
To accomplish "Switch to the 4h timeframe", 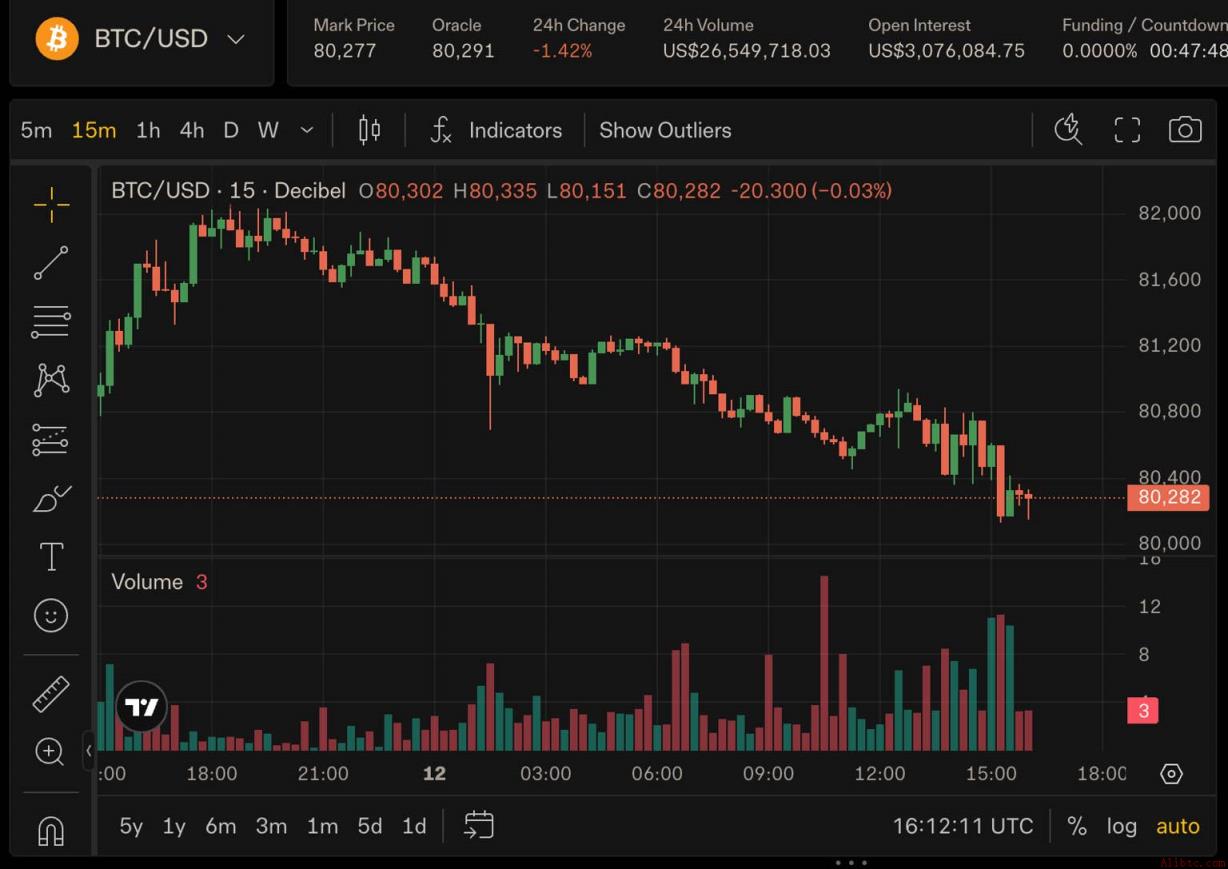I will pos(192,130).
